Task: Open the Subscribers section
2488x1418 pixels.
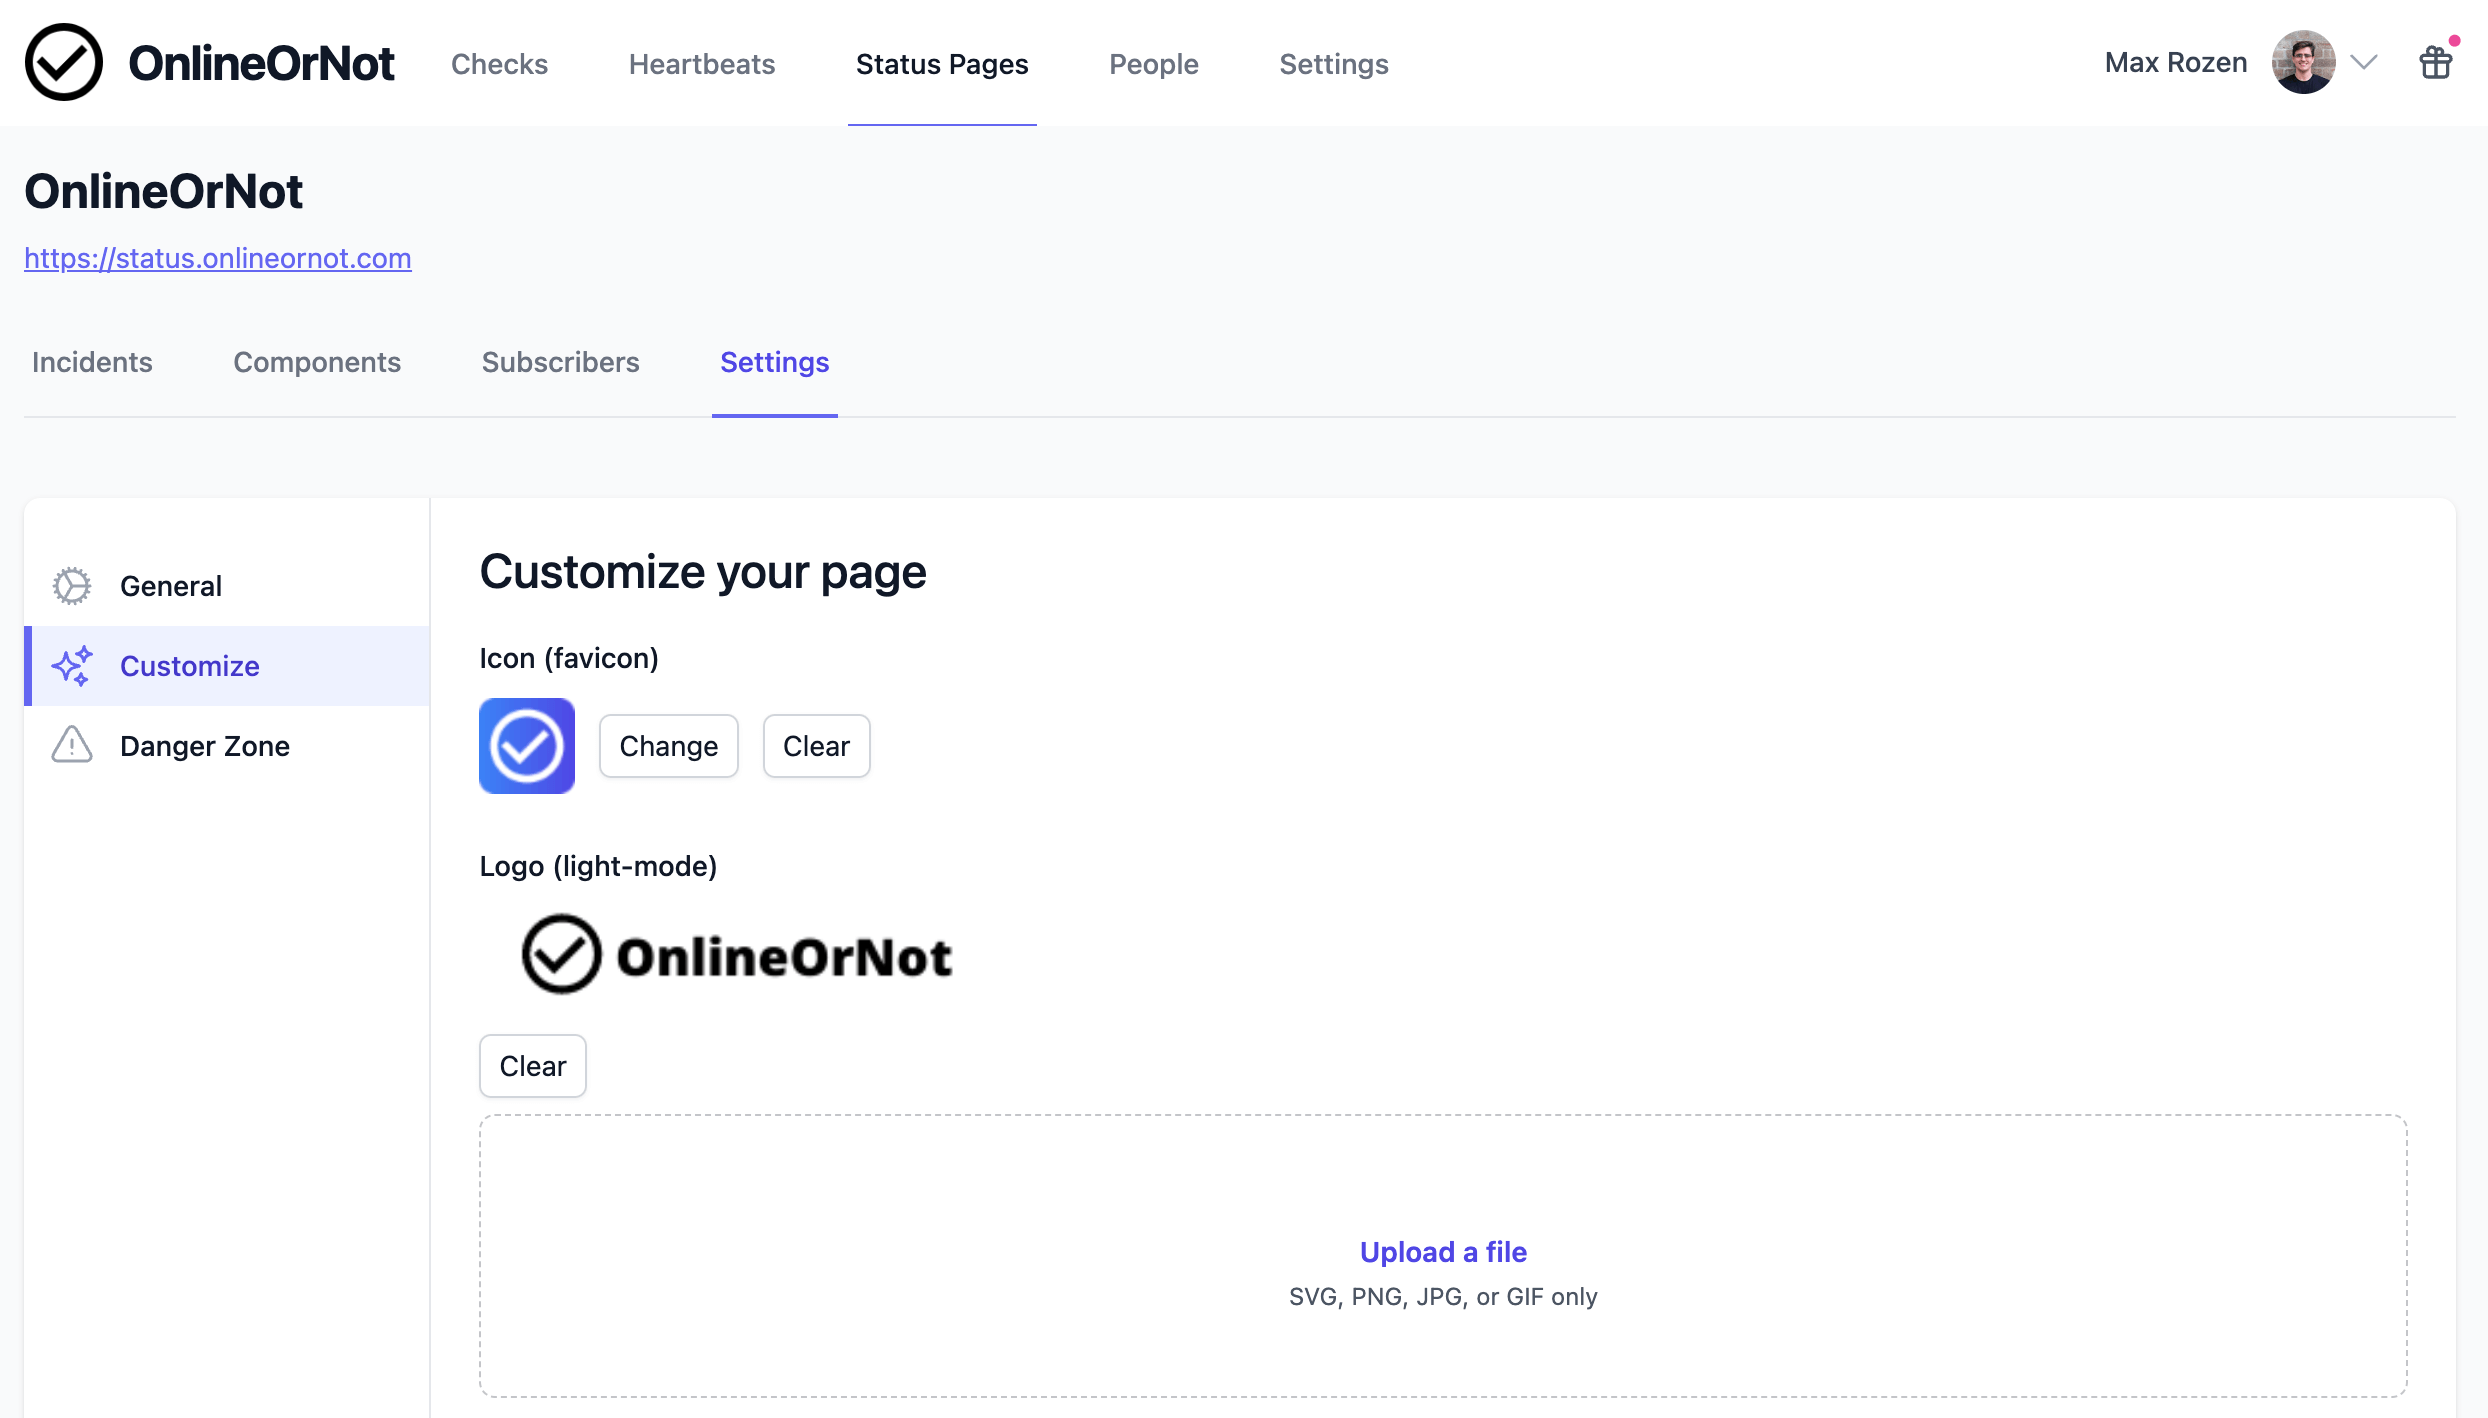Action: coord(560,362)
